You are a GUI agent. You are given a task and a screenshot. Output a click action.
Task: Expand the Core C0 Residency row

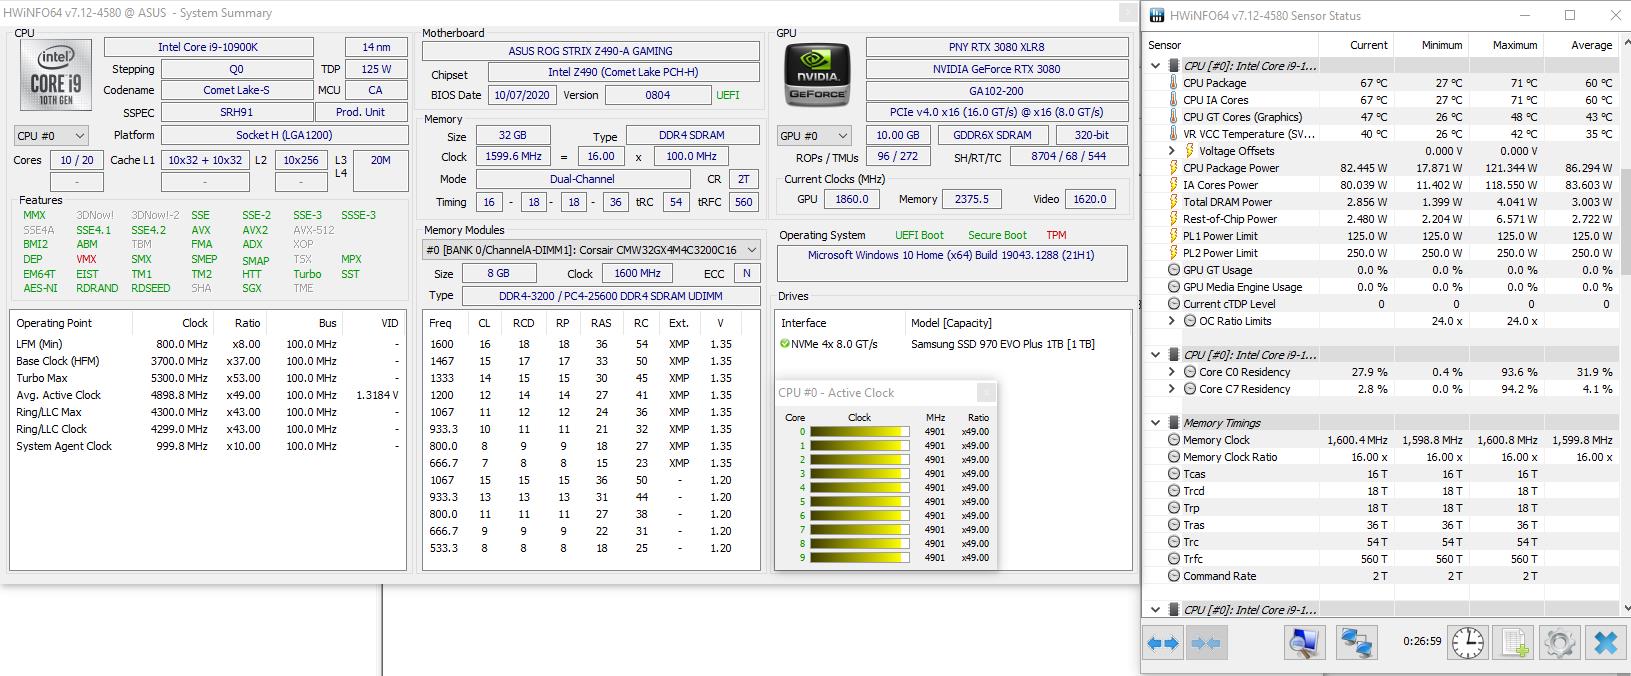pos(1172,372)
